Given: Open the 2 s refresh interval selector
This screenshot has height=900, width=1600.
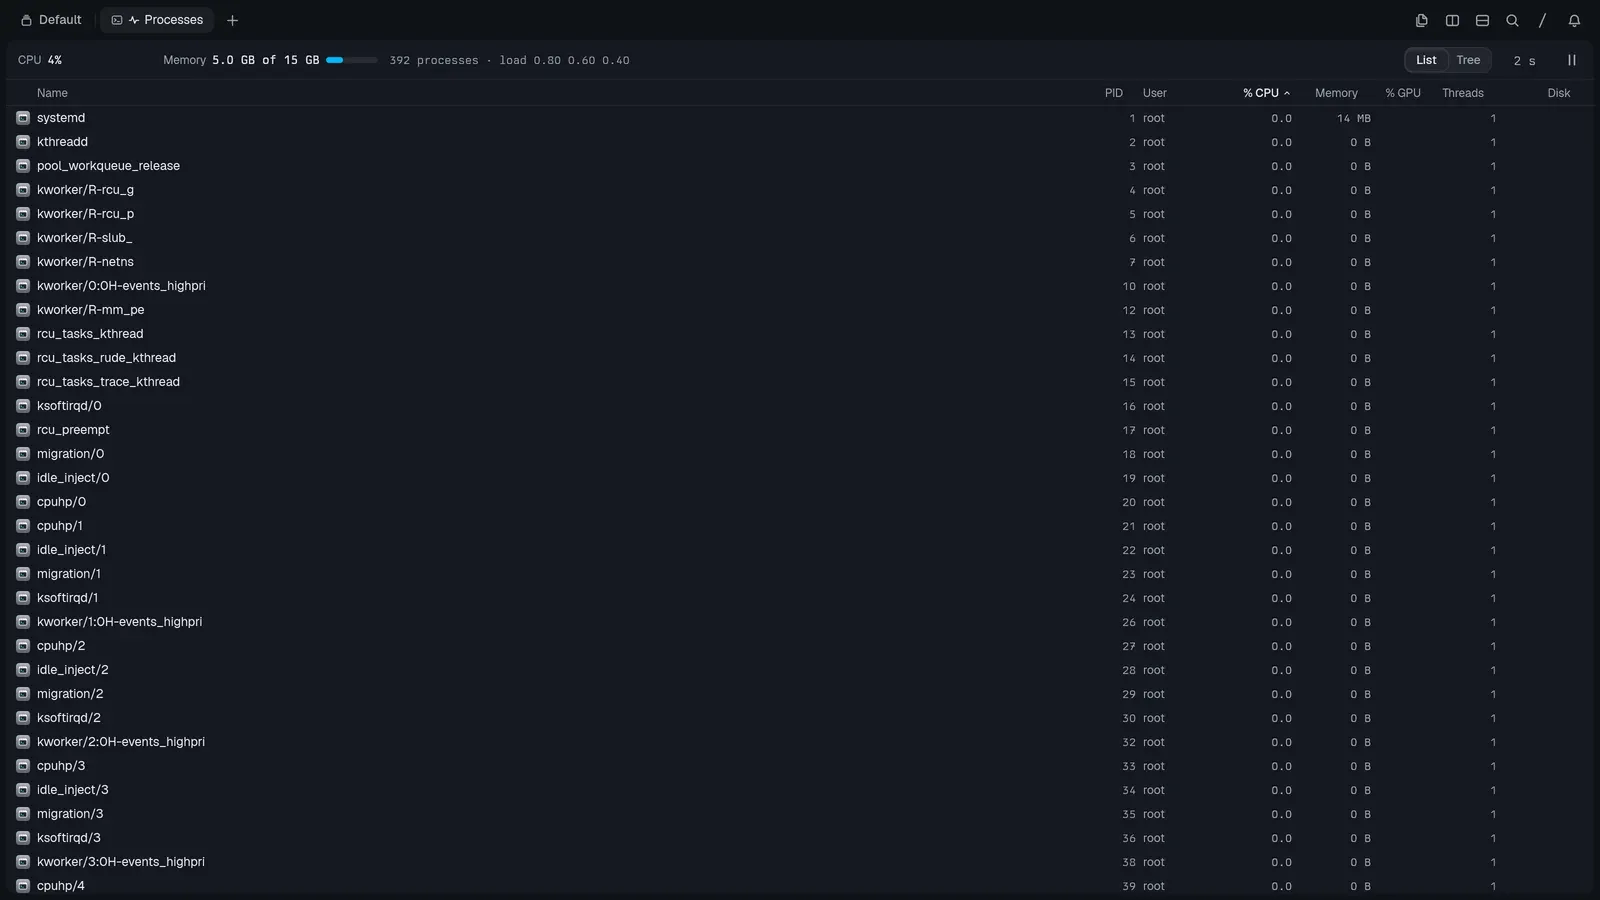Looking at the screenshot, I should [x=1524, y=61].
